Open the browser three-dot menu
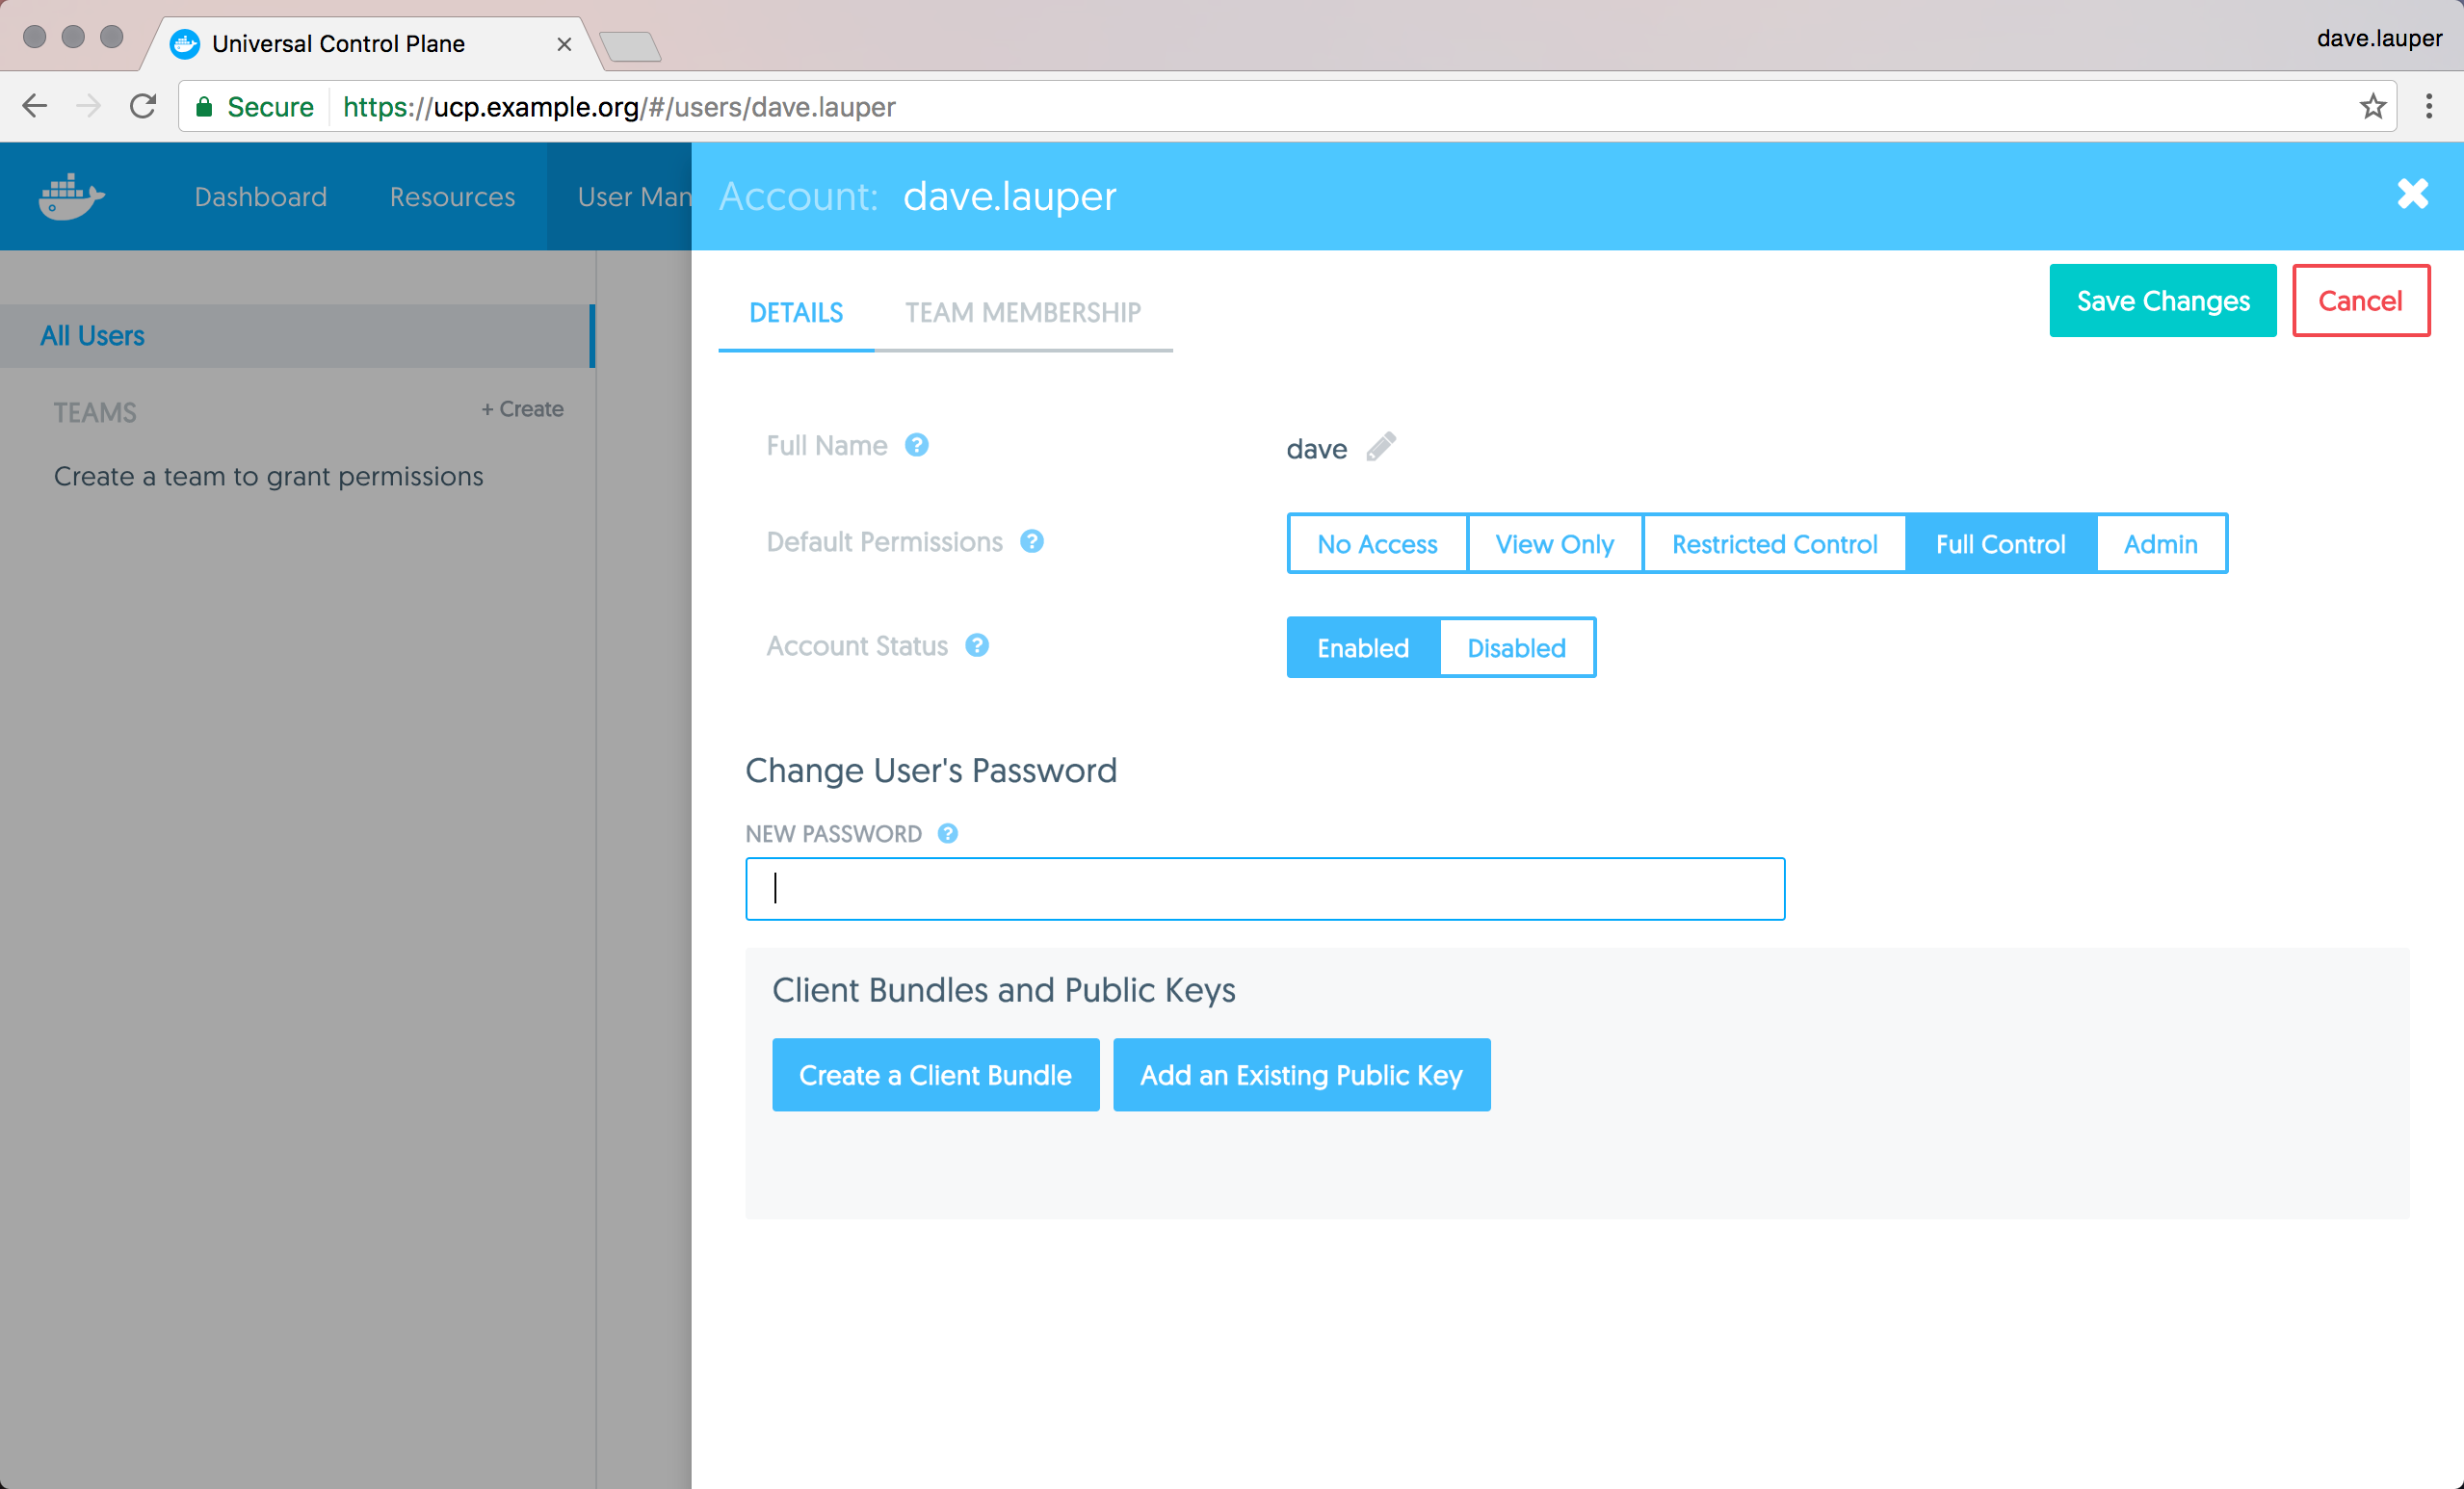This screenshot has width=2464, height=1489. point(2428,106)
